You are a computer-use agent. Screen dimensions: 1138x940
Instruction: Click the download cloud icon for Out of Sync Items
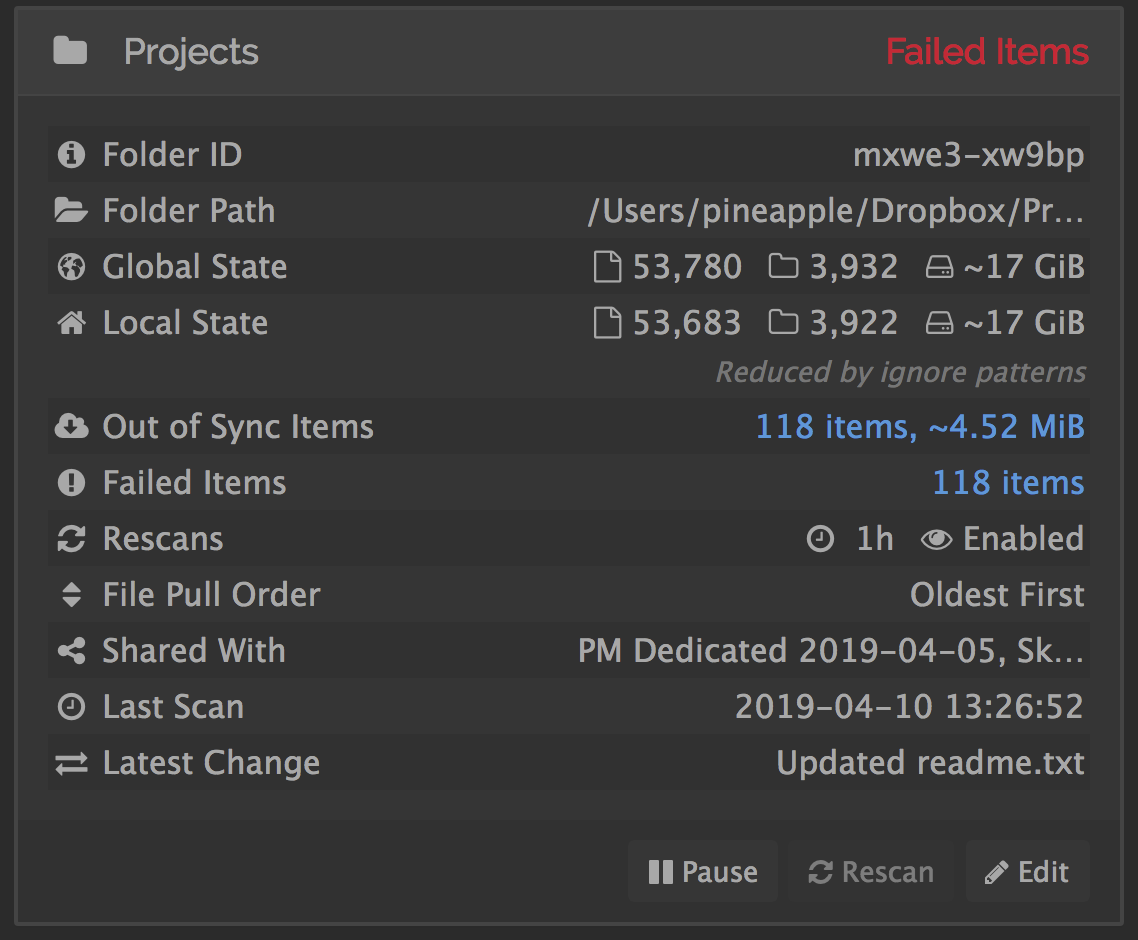click(69, 426)
